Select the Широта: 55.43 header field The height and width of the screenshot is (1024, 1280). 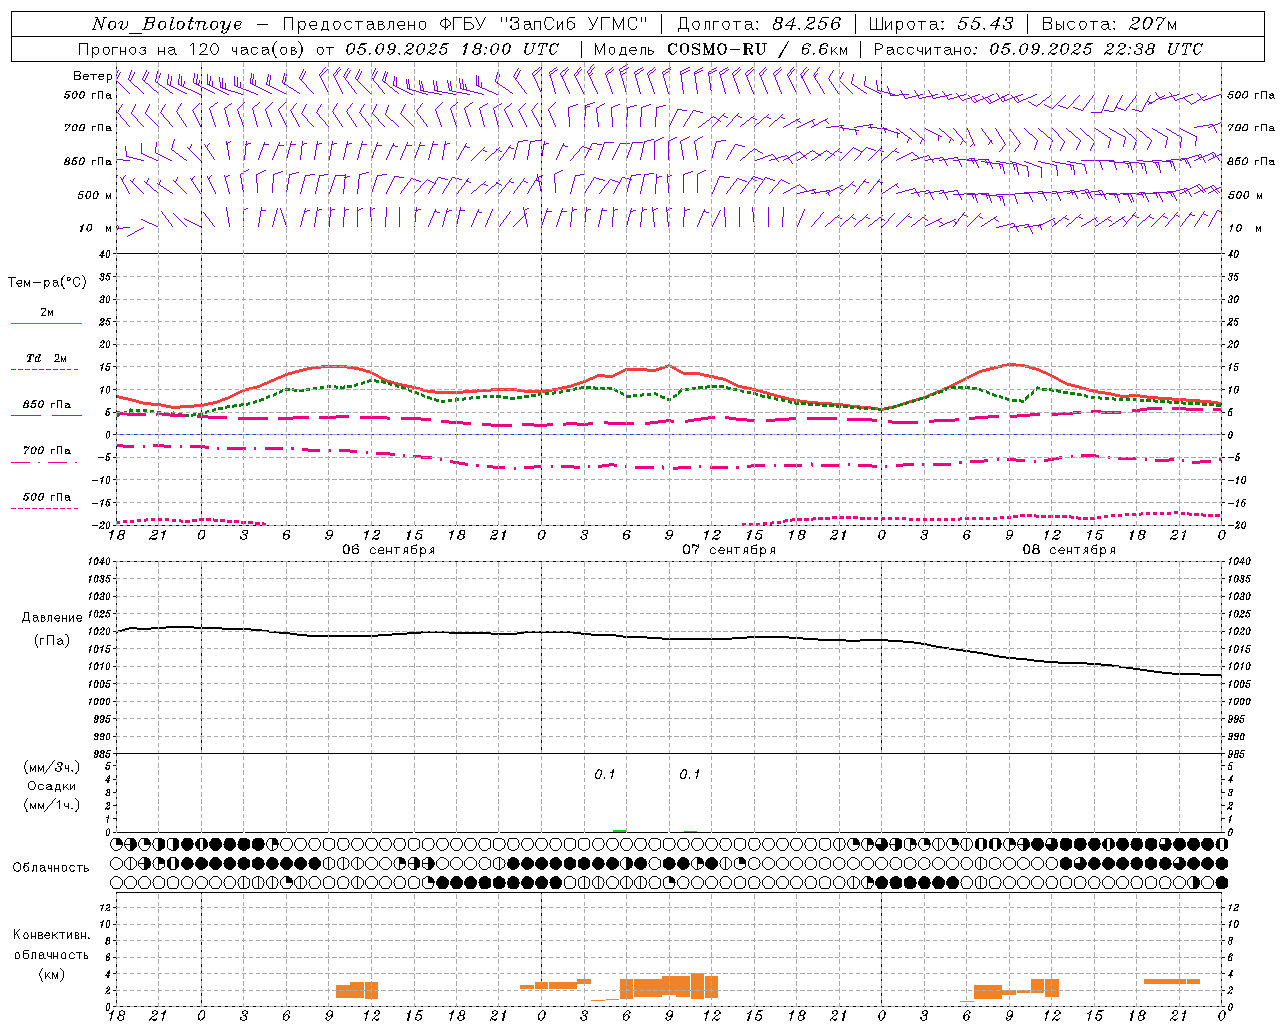click(941, 24)
